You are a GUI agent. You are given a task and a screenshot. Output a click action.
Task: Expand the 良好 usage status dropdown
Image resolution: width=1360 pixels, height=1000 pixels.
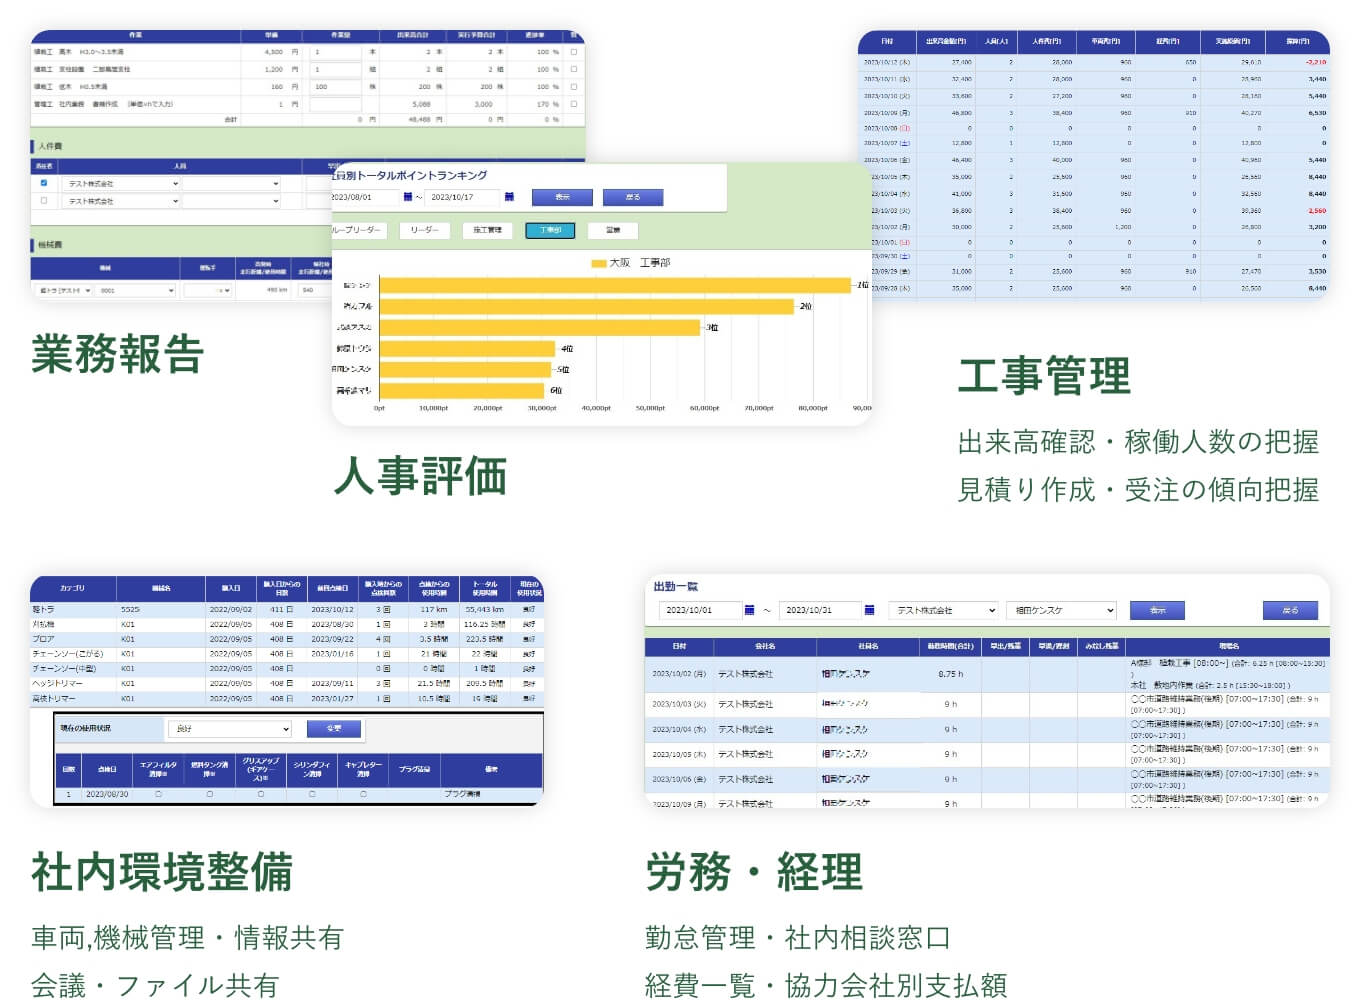pos(229,729)
